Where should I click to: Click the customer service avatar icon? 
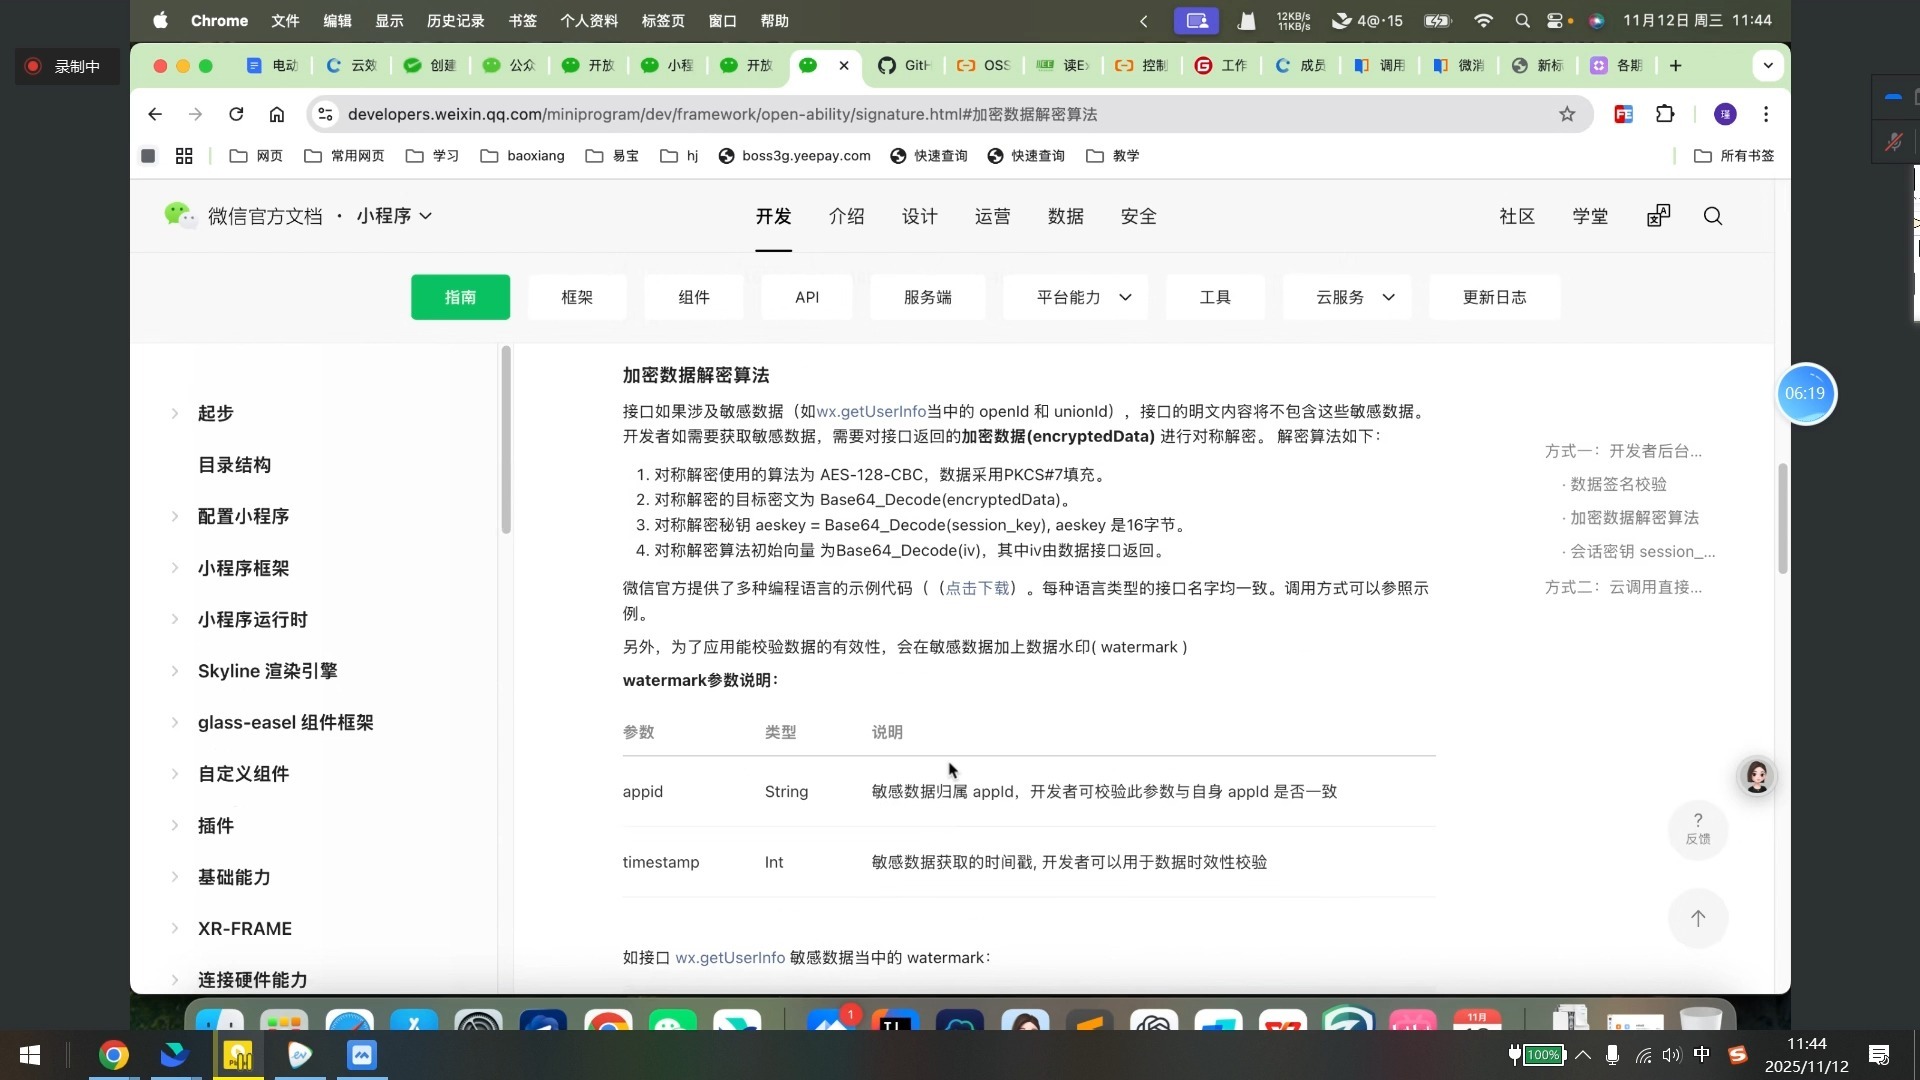tap(1756, 776)
